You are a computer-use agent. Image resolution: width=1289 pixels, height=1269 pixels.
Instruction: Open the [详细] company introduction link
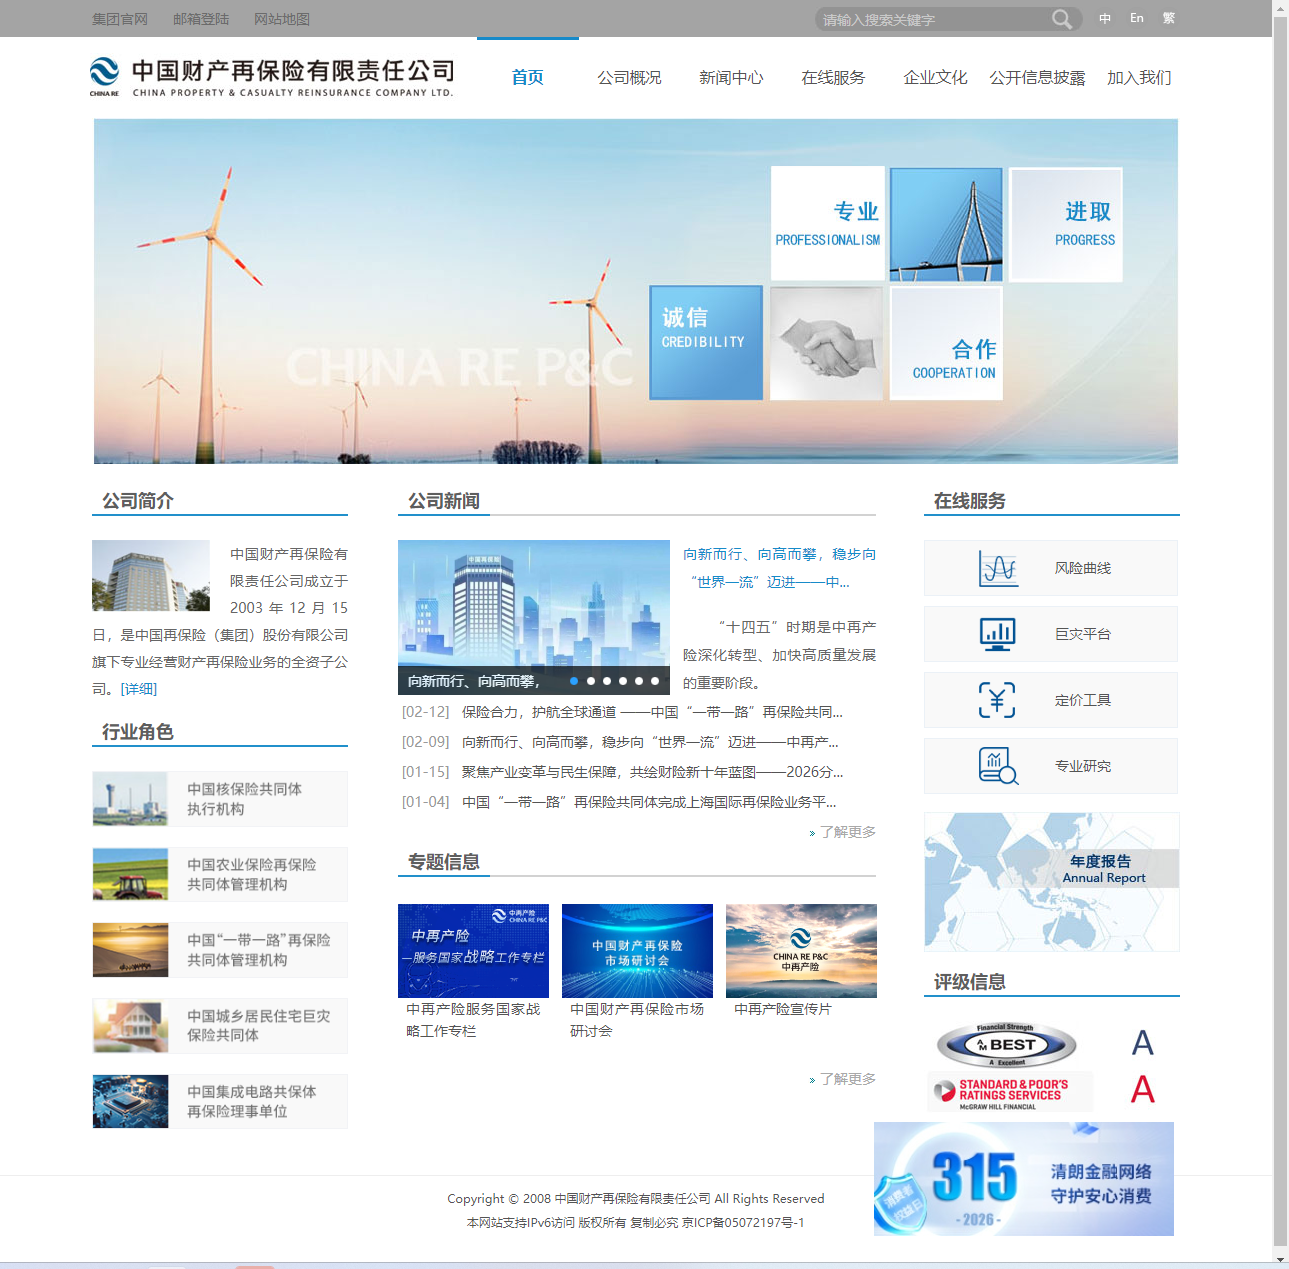coord(136,688)
